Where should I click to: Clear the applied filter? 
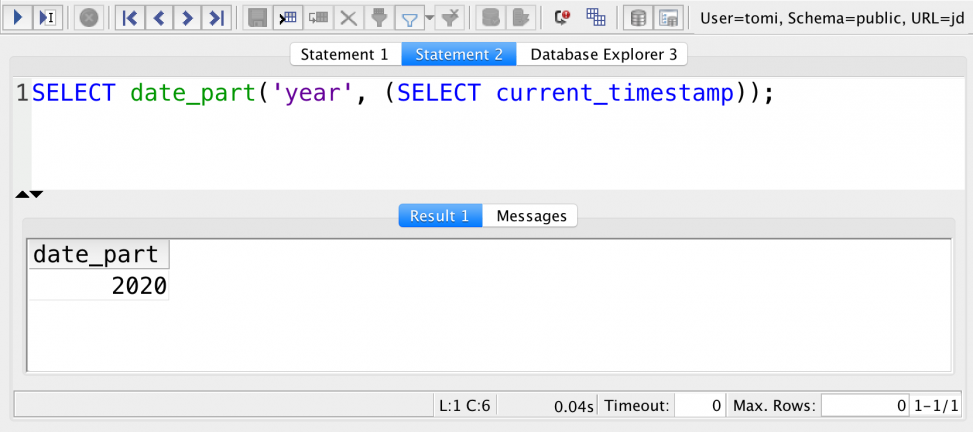pos(451,17)
